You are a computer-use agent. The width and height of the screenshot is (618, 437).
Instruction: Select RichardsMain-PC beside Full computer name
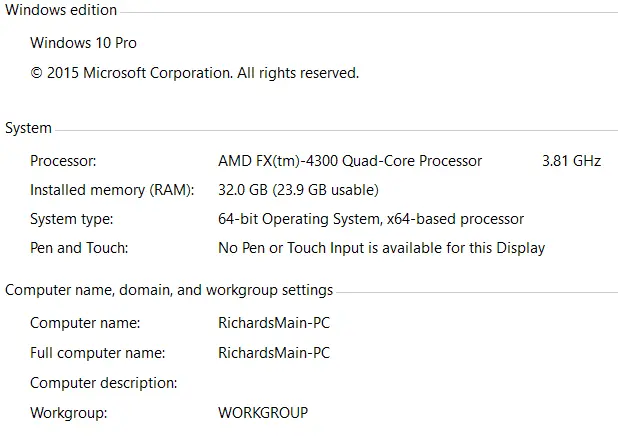(x=274, y=352)
